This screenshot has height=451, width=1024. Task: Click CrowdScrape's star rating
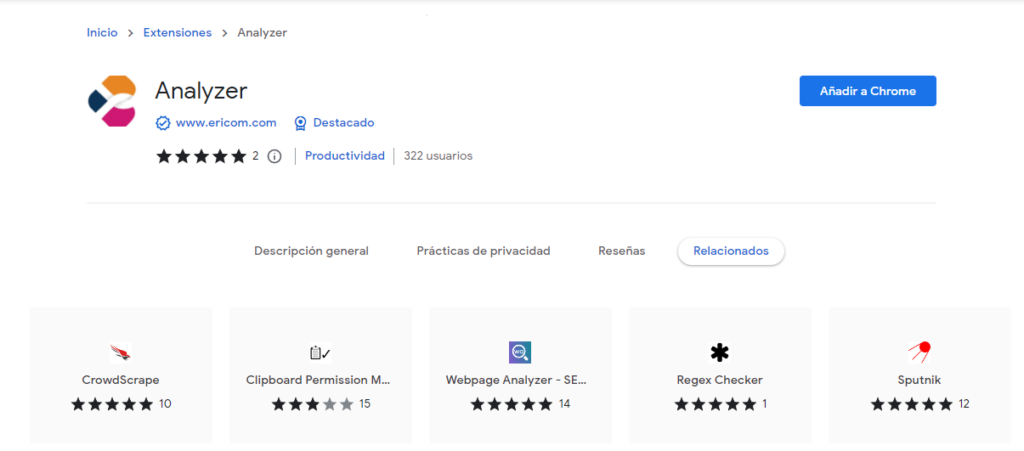[x=112, y=404]
